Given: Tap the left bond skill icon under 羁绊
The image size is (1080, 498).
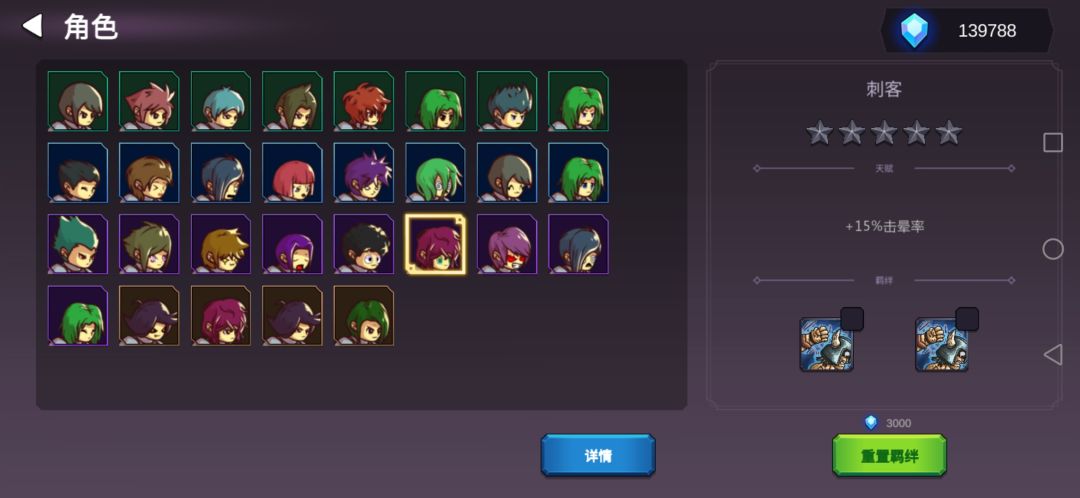Looking at the screenshot, I should tap(827, 344).
